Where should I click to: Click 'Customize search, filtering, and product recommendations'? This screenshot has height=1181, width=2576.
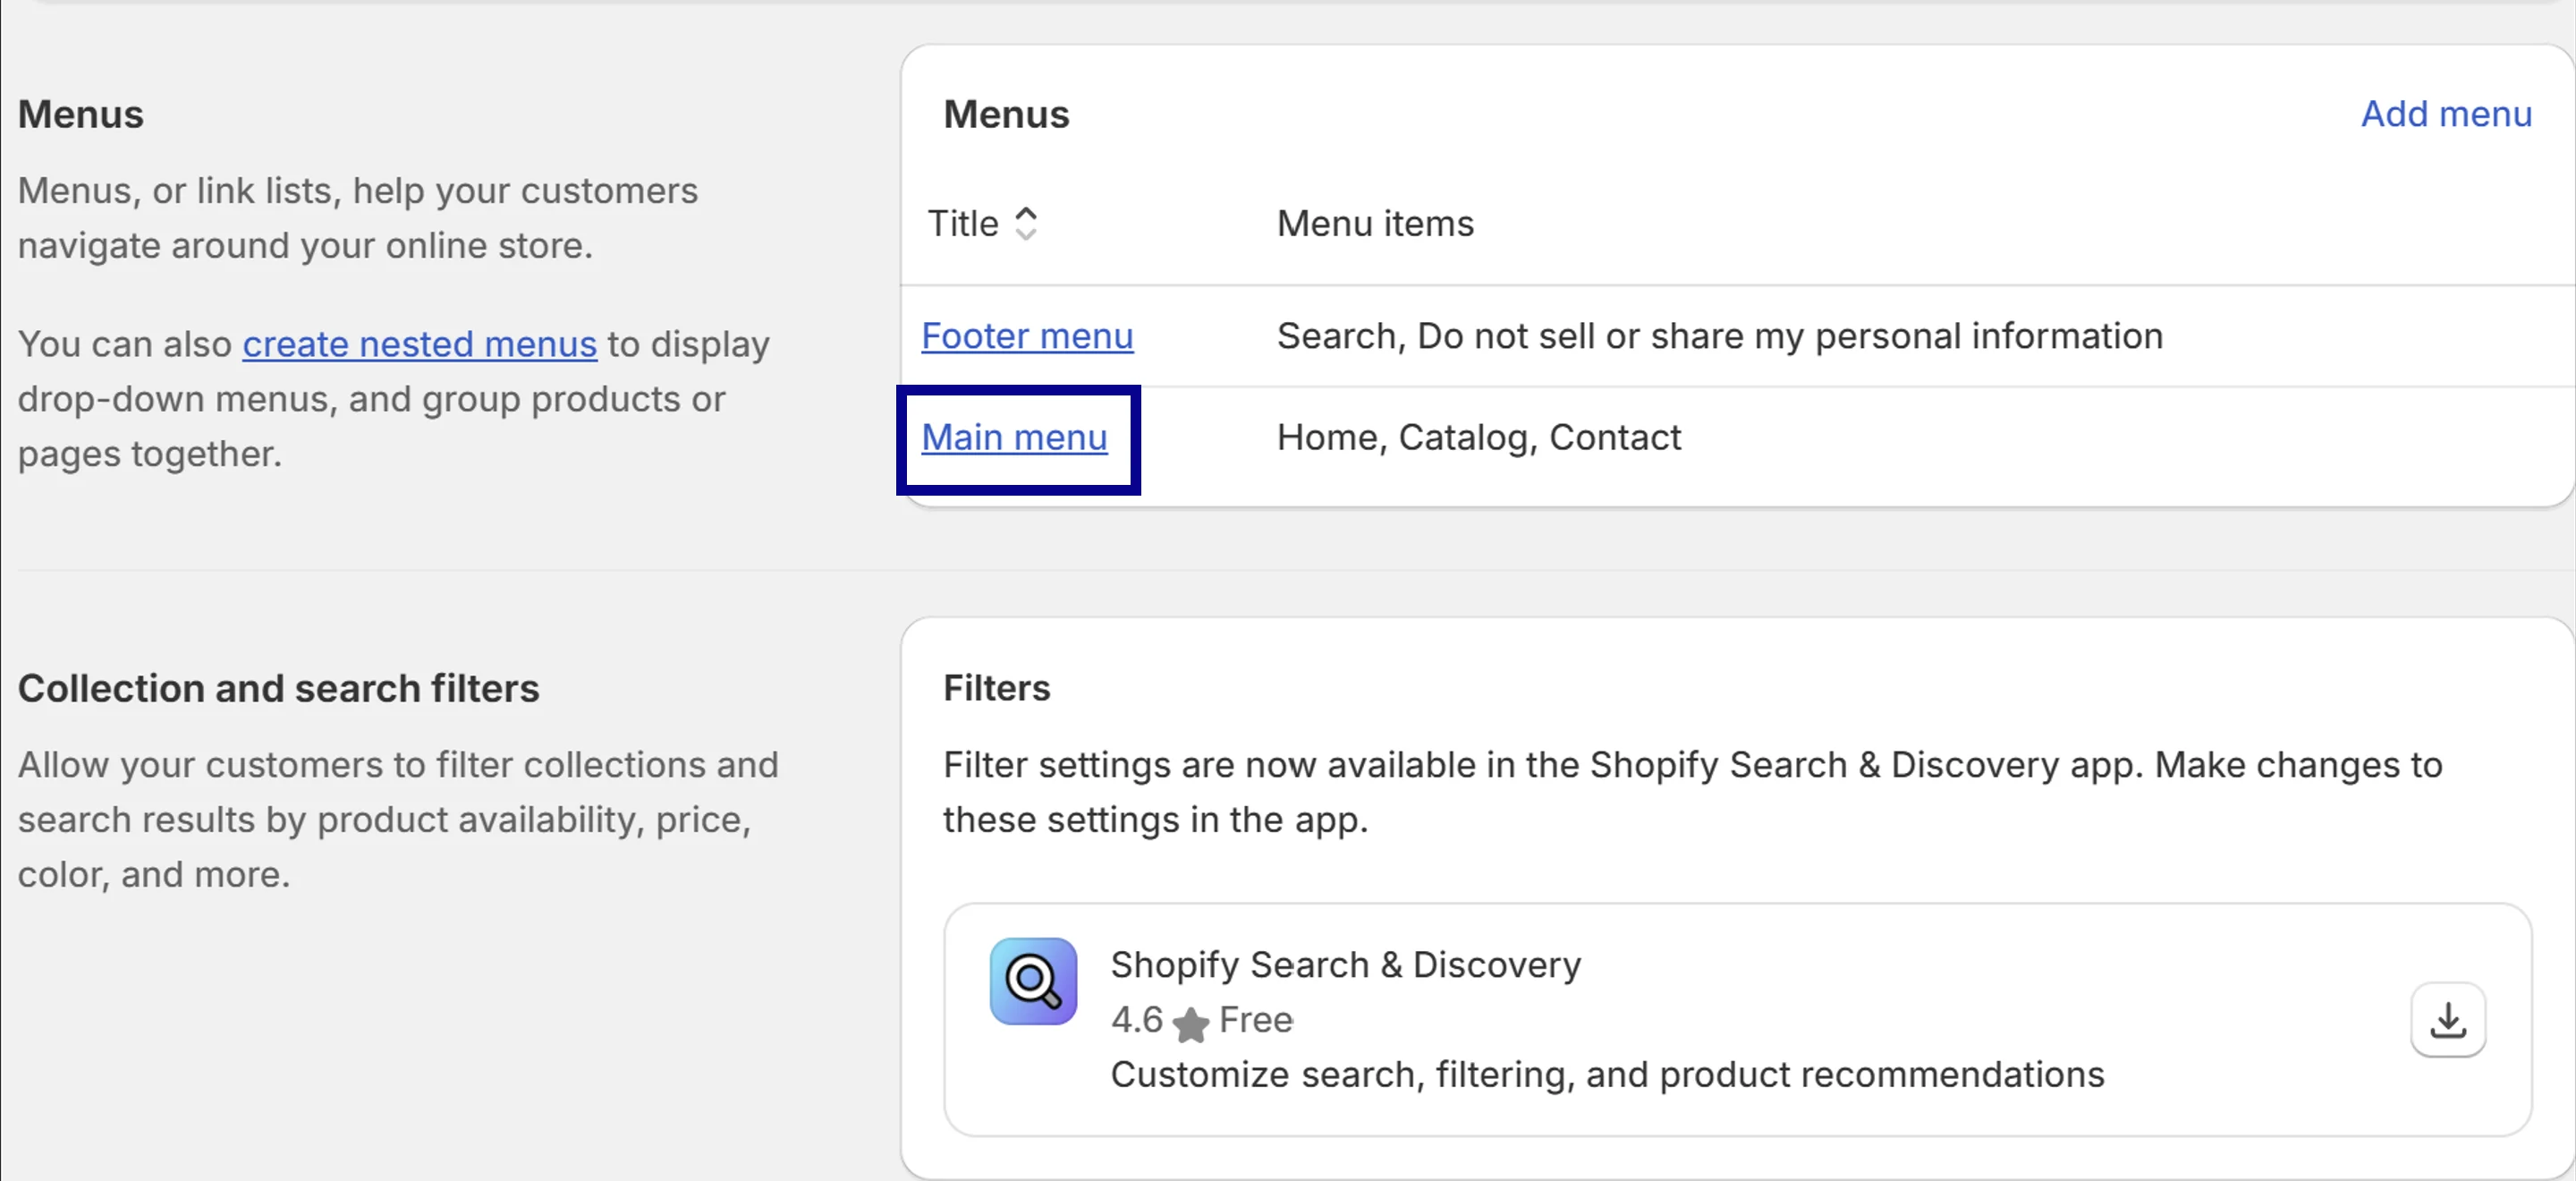[x=1608, y=1075]
